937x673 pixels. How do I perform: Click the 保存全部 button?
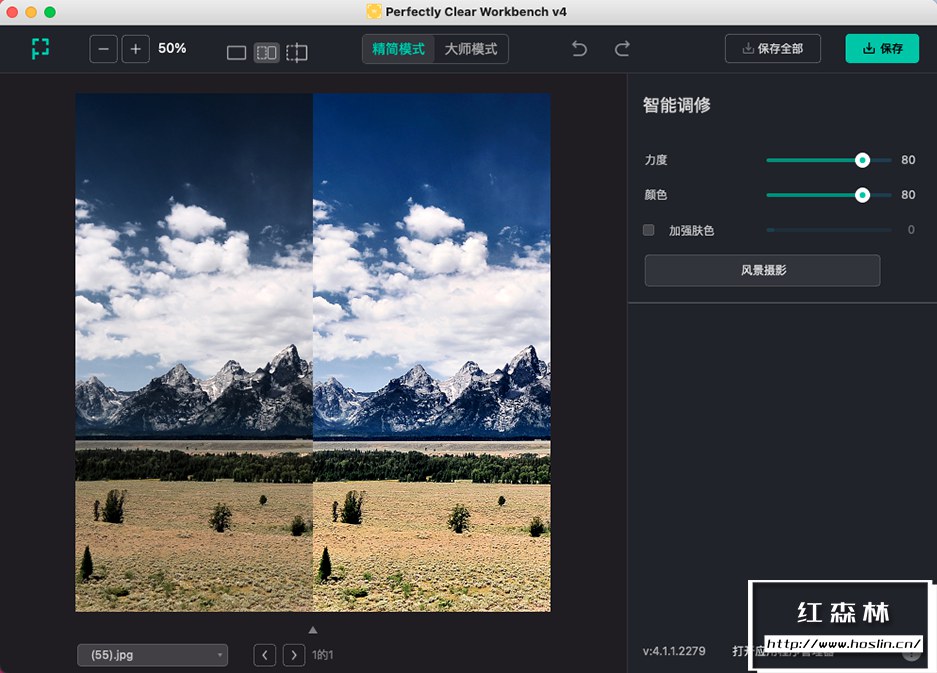click(x=772, y=48)
